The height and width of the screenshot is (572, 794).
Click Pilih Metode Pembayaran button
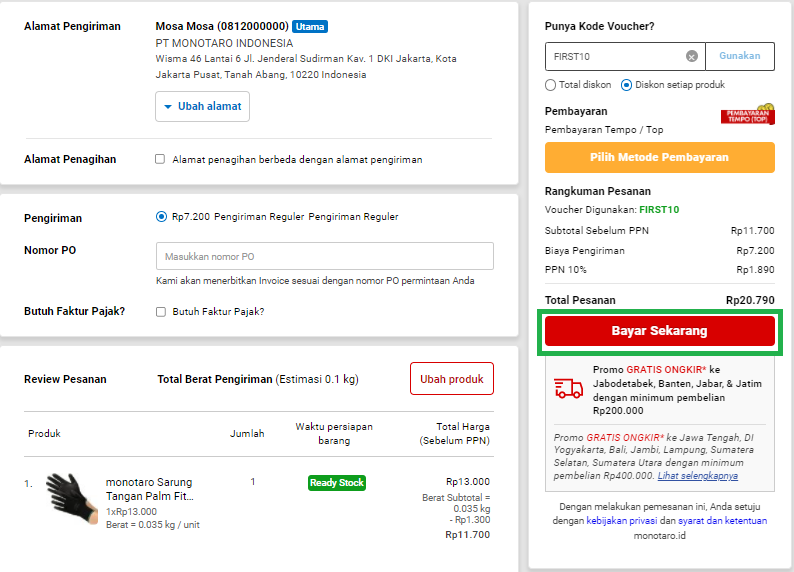point(659,157)
